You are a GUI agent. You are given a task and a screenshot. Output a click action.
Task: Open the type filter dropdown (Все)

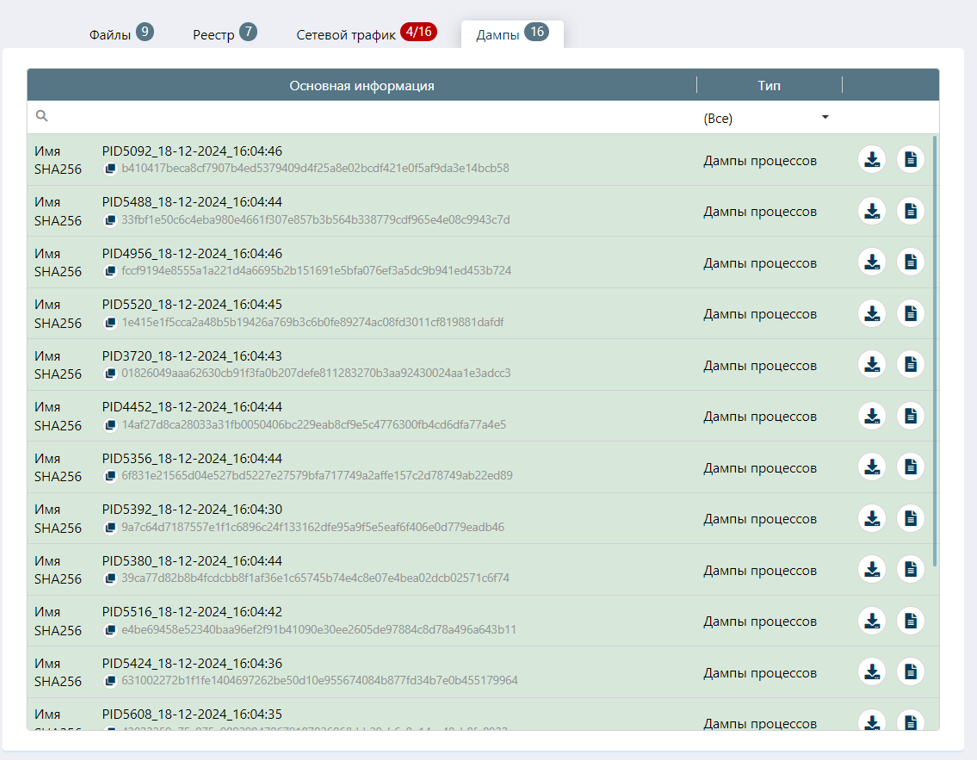point(767,118)
